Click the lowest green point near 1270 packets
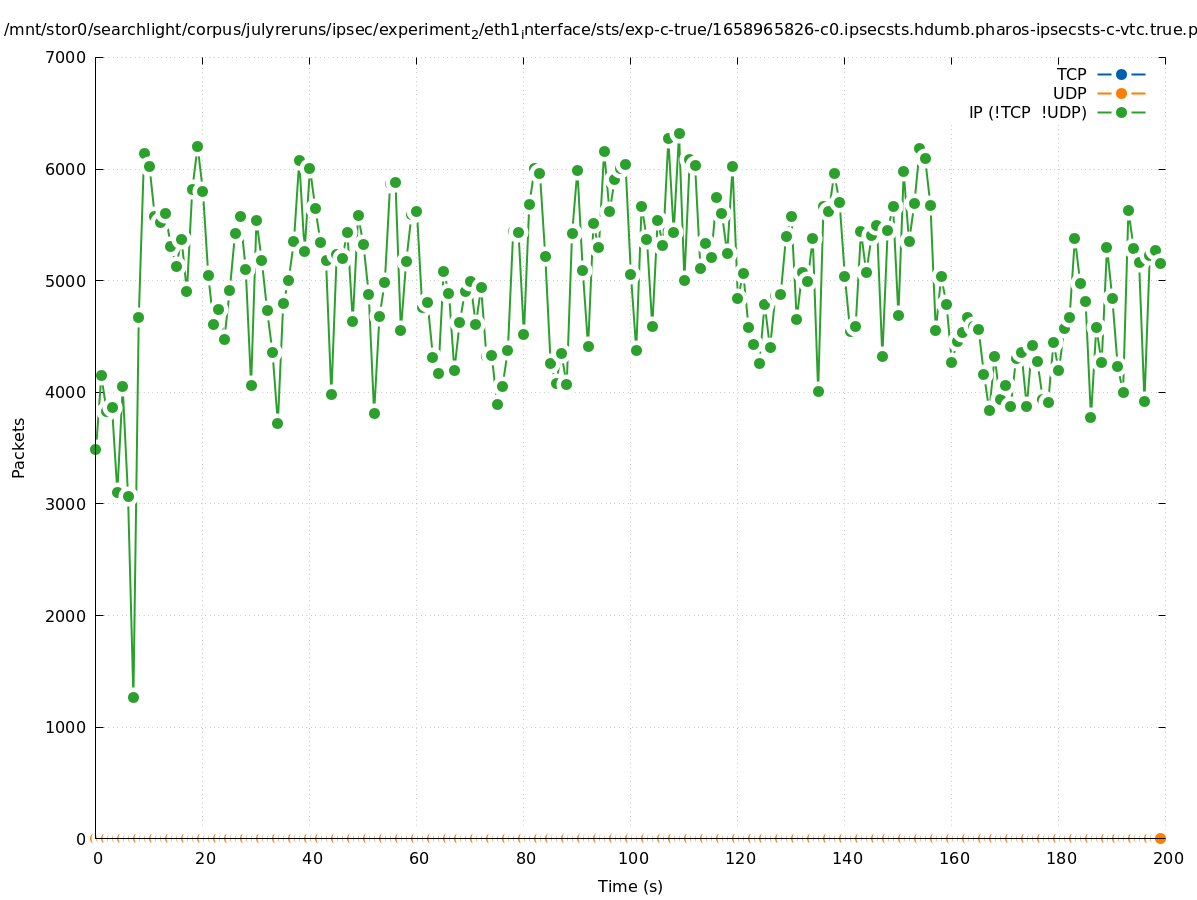Screen dimensions: 1197x900 [133, 697]
